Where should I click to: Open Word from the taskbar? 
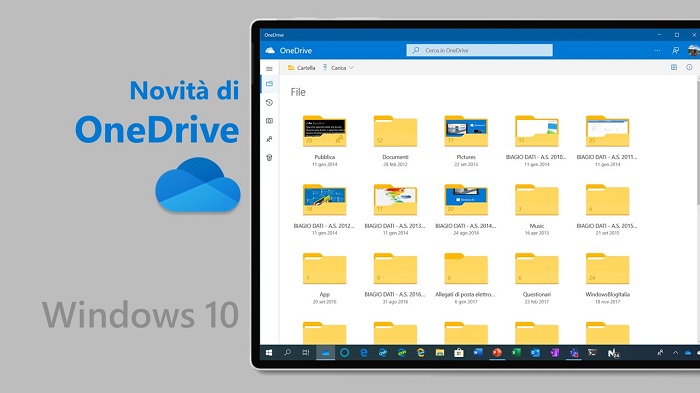coord(478,353)
